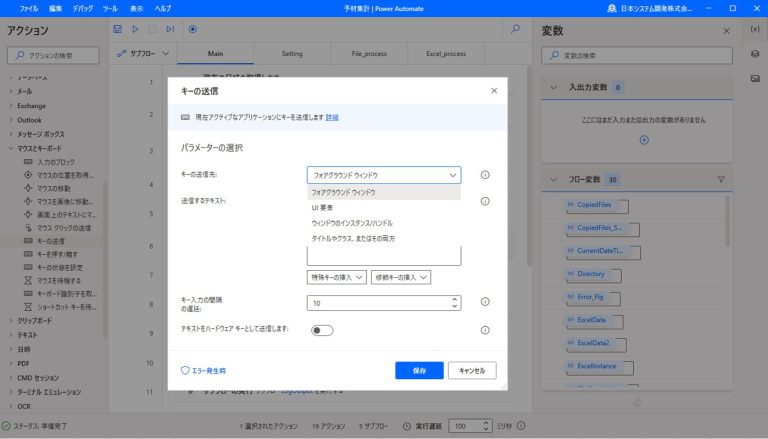Select the 入力のブロック action
This screenshot has height=439, width=768.
click(56, 162)
